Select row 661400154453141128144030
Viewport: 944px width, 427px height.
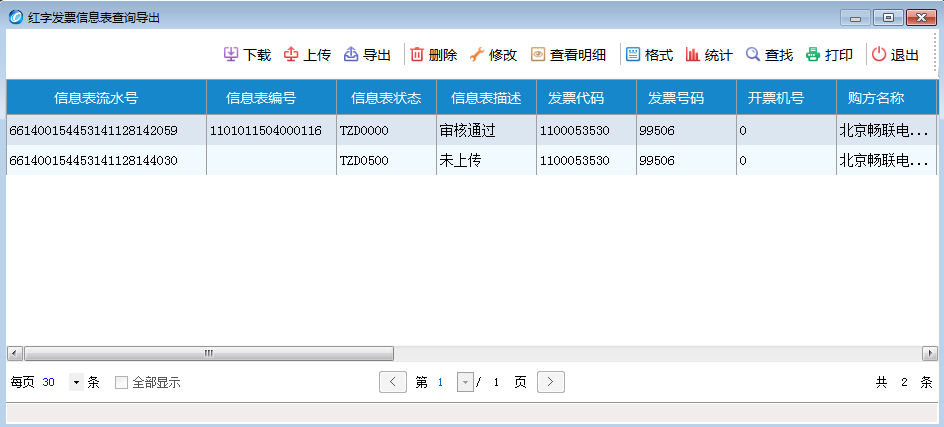tap(472, 160)
